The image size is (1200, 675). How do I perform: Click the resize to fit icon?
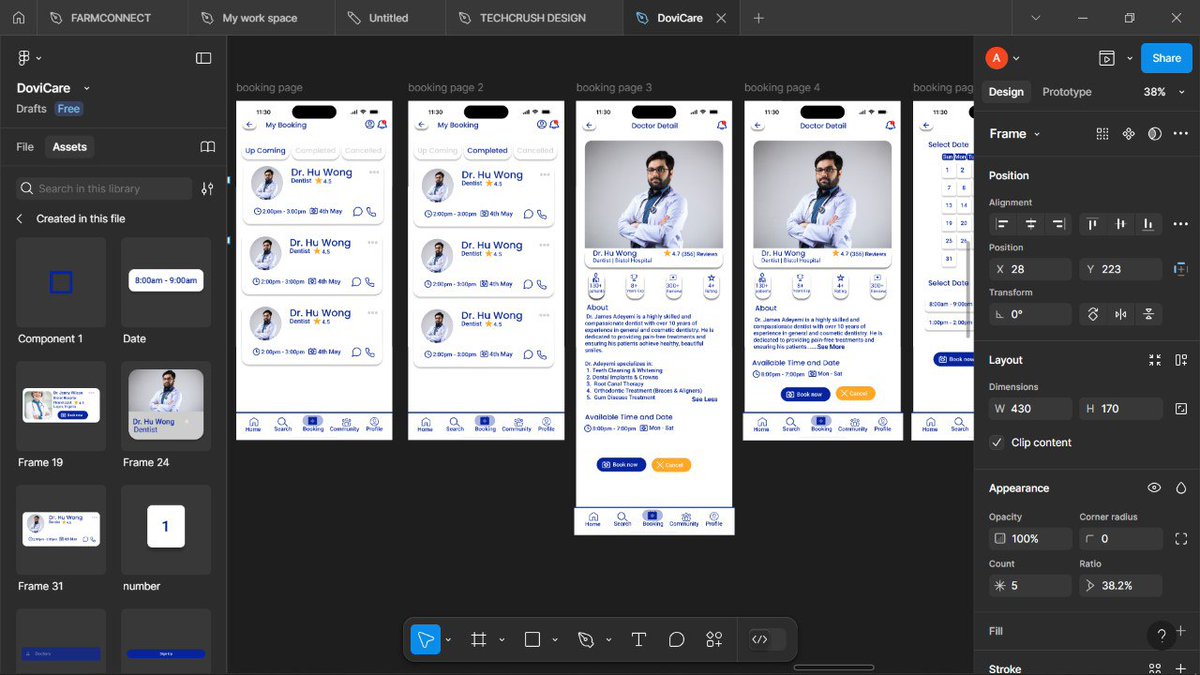tap(1155, 360)
